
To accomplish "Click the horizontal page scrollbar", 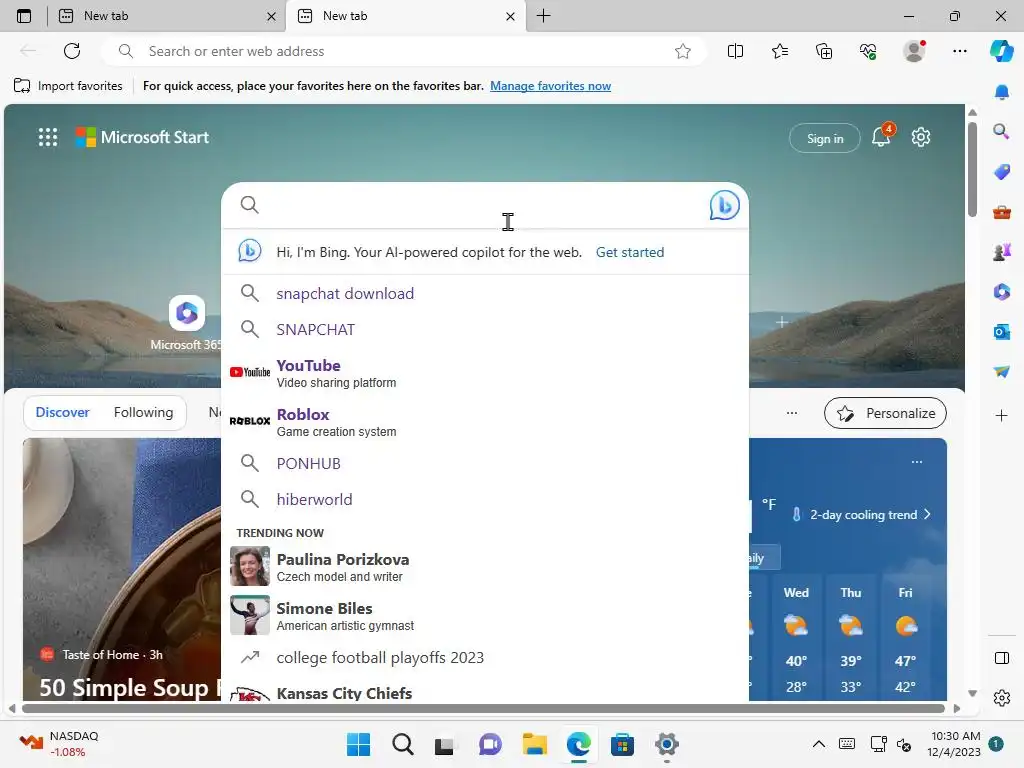I will 483,709.
